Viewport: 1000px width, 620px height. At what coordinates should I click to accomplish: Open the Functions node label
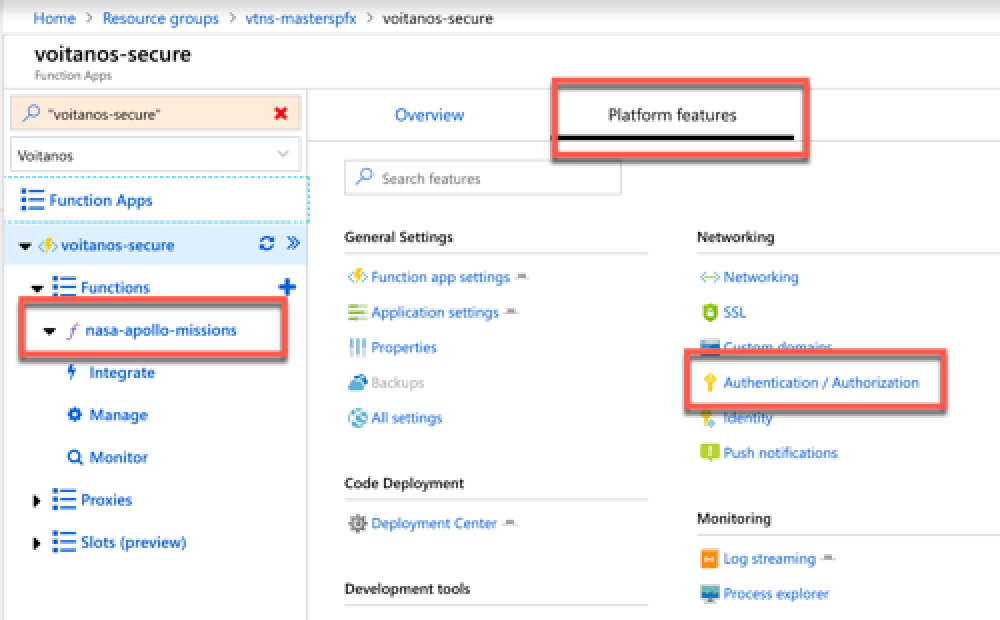coord(115,288)
